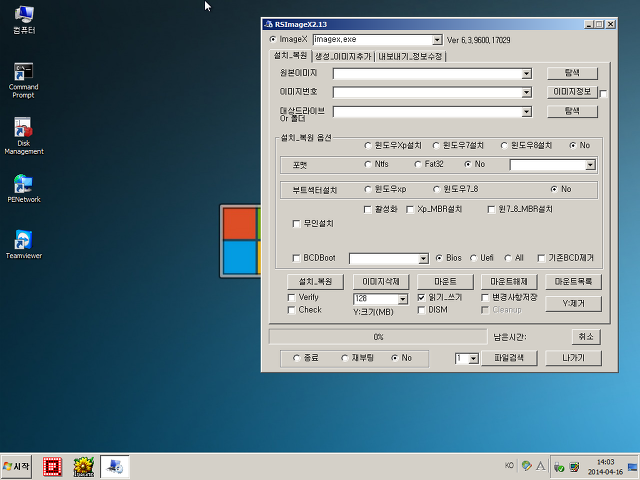Click the 마운트 button
Image resolution: width=640 pixels, height=480 pixels.
pyautogui.click(x=445, y=282)
